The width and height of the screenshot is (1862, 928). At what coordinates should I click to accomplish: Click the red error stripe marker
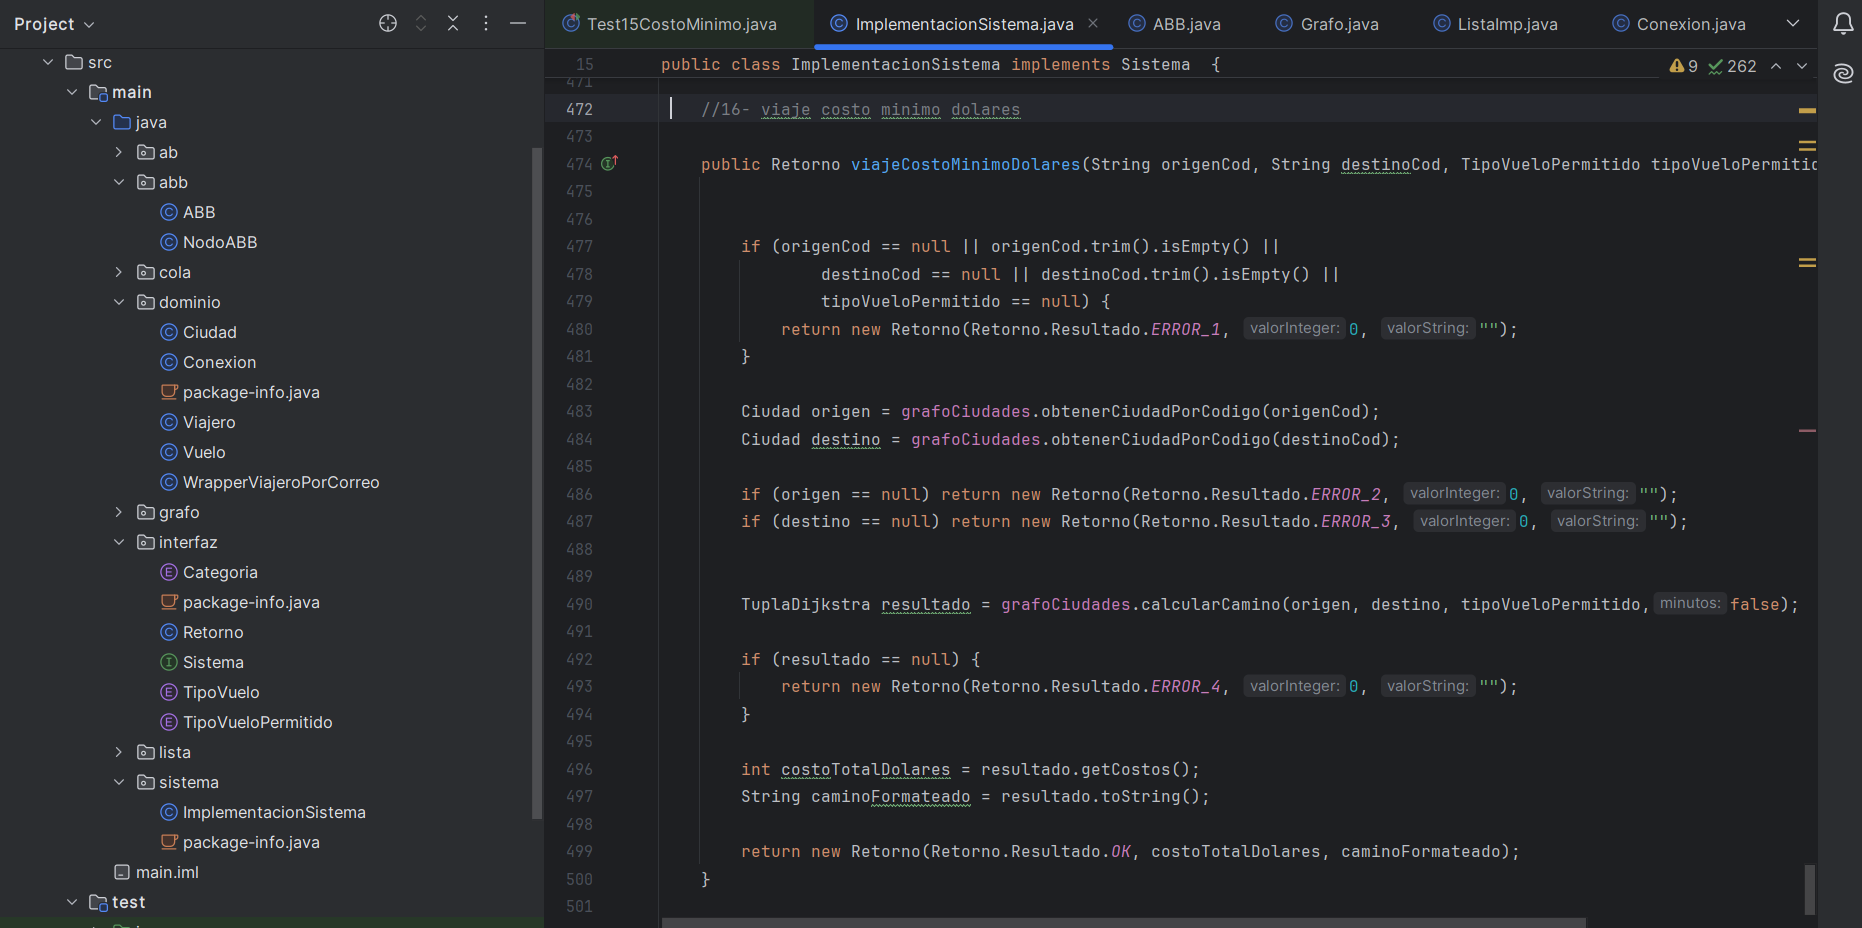(x=1807, y=431)
